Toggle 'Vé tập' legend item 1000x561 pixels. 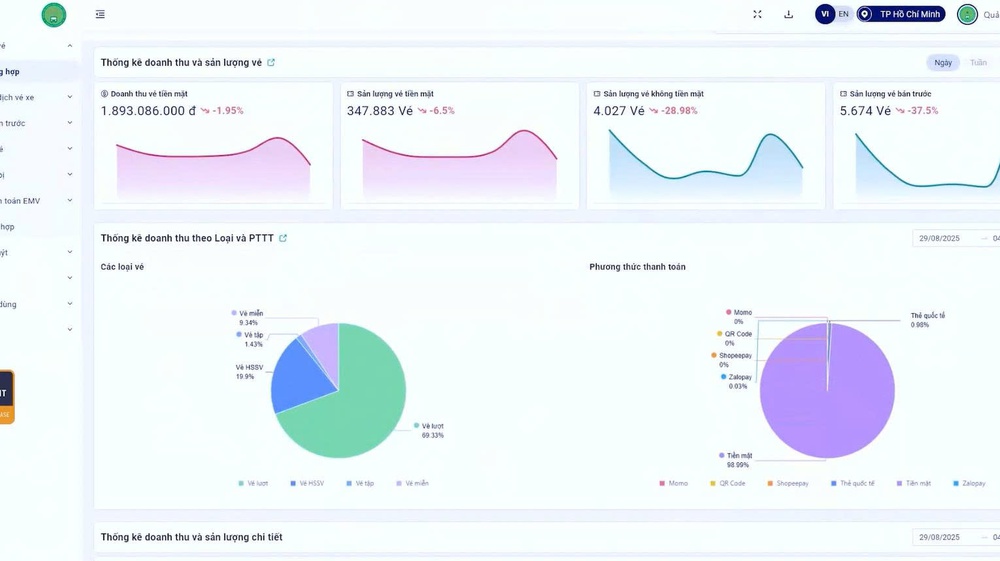(x=360, y=483)
